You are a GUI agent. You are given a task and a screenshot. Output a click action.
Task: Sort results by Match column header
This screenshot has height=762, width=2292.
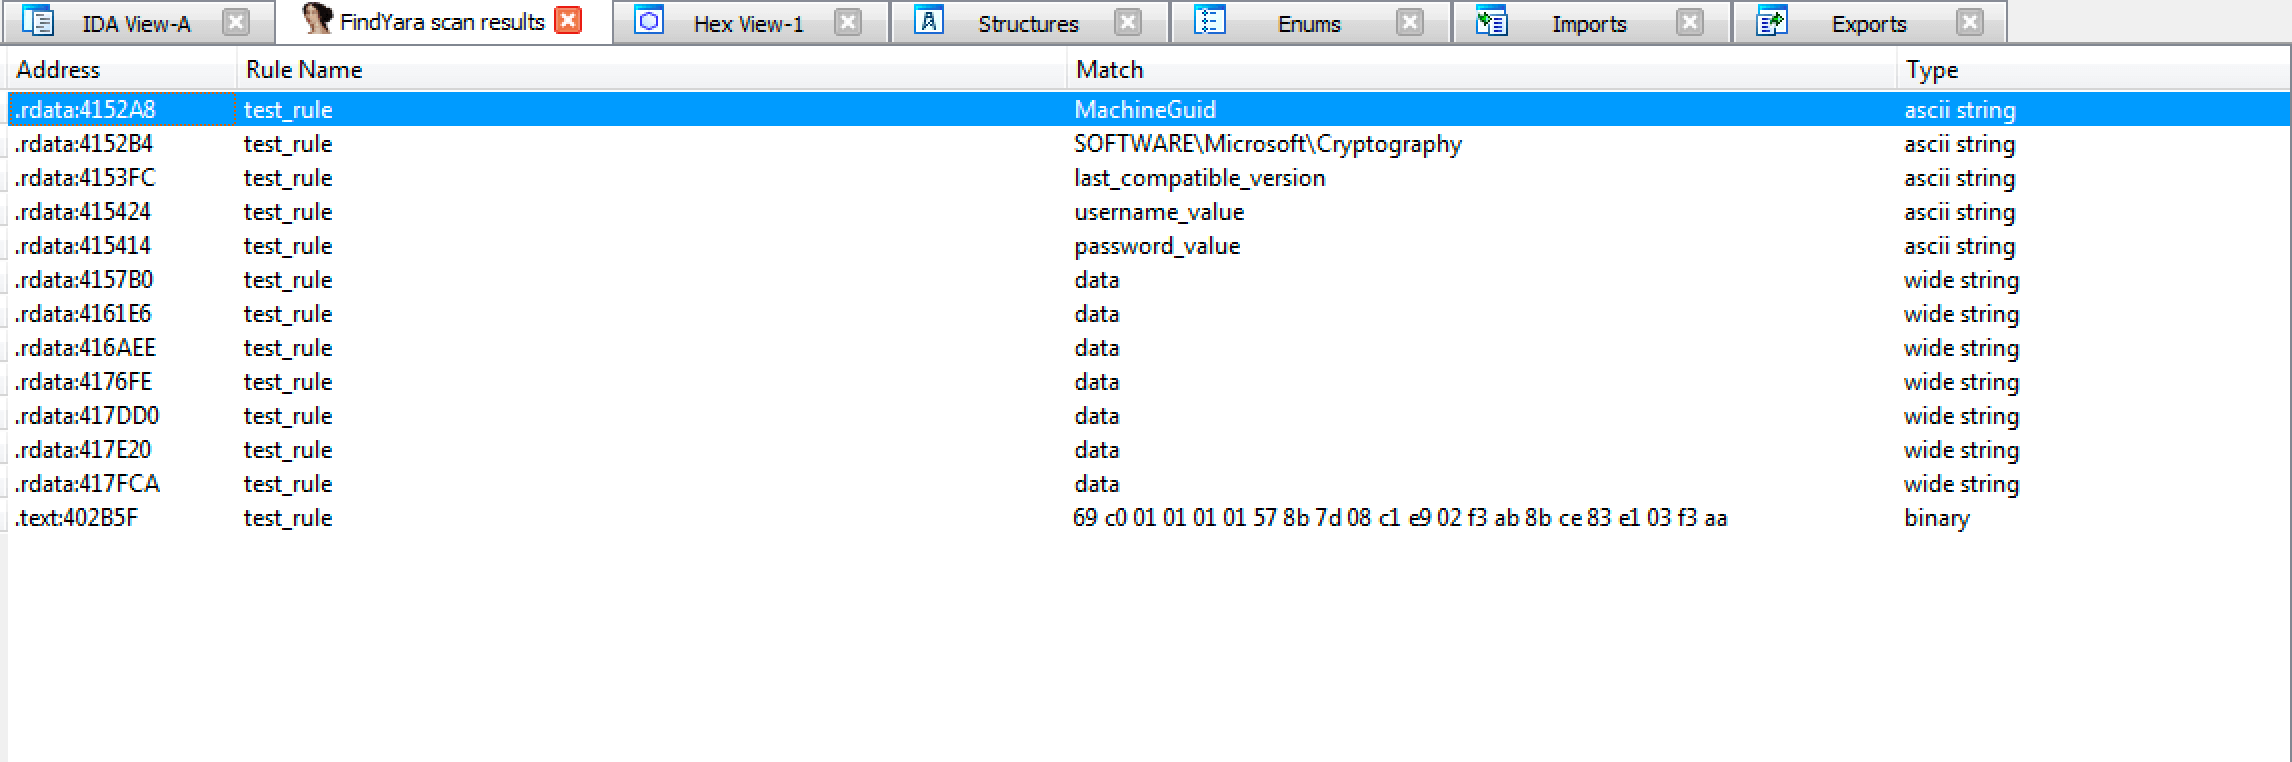[1109, 70]
